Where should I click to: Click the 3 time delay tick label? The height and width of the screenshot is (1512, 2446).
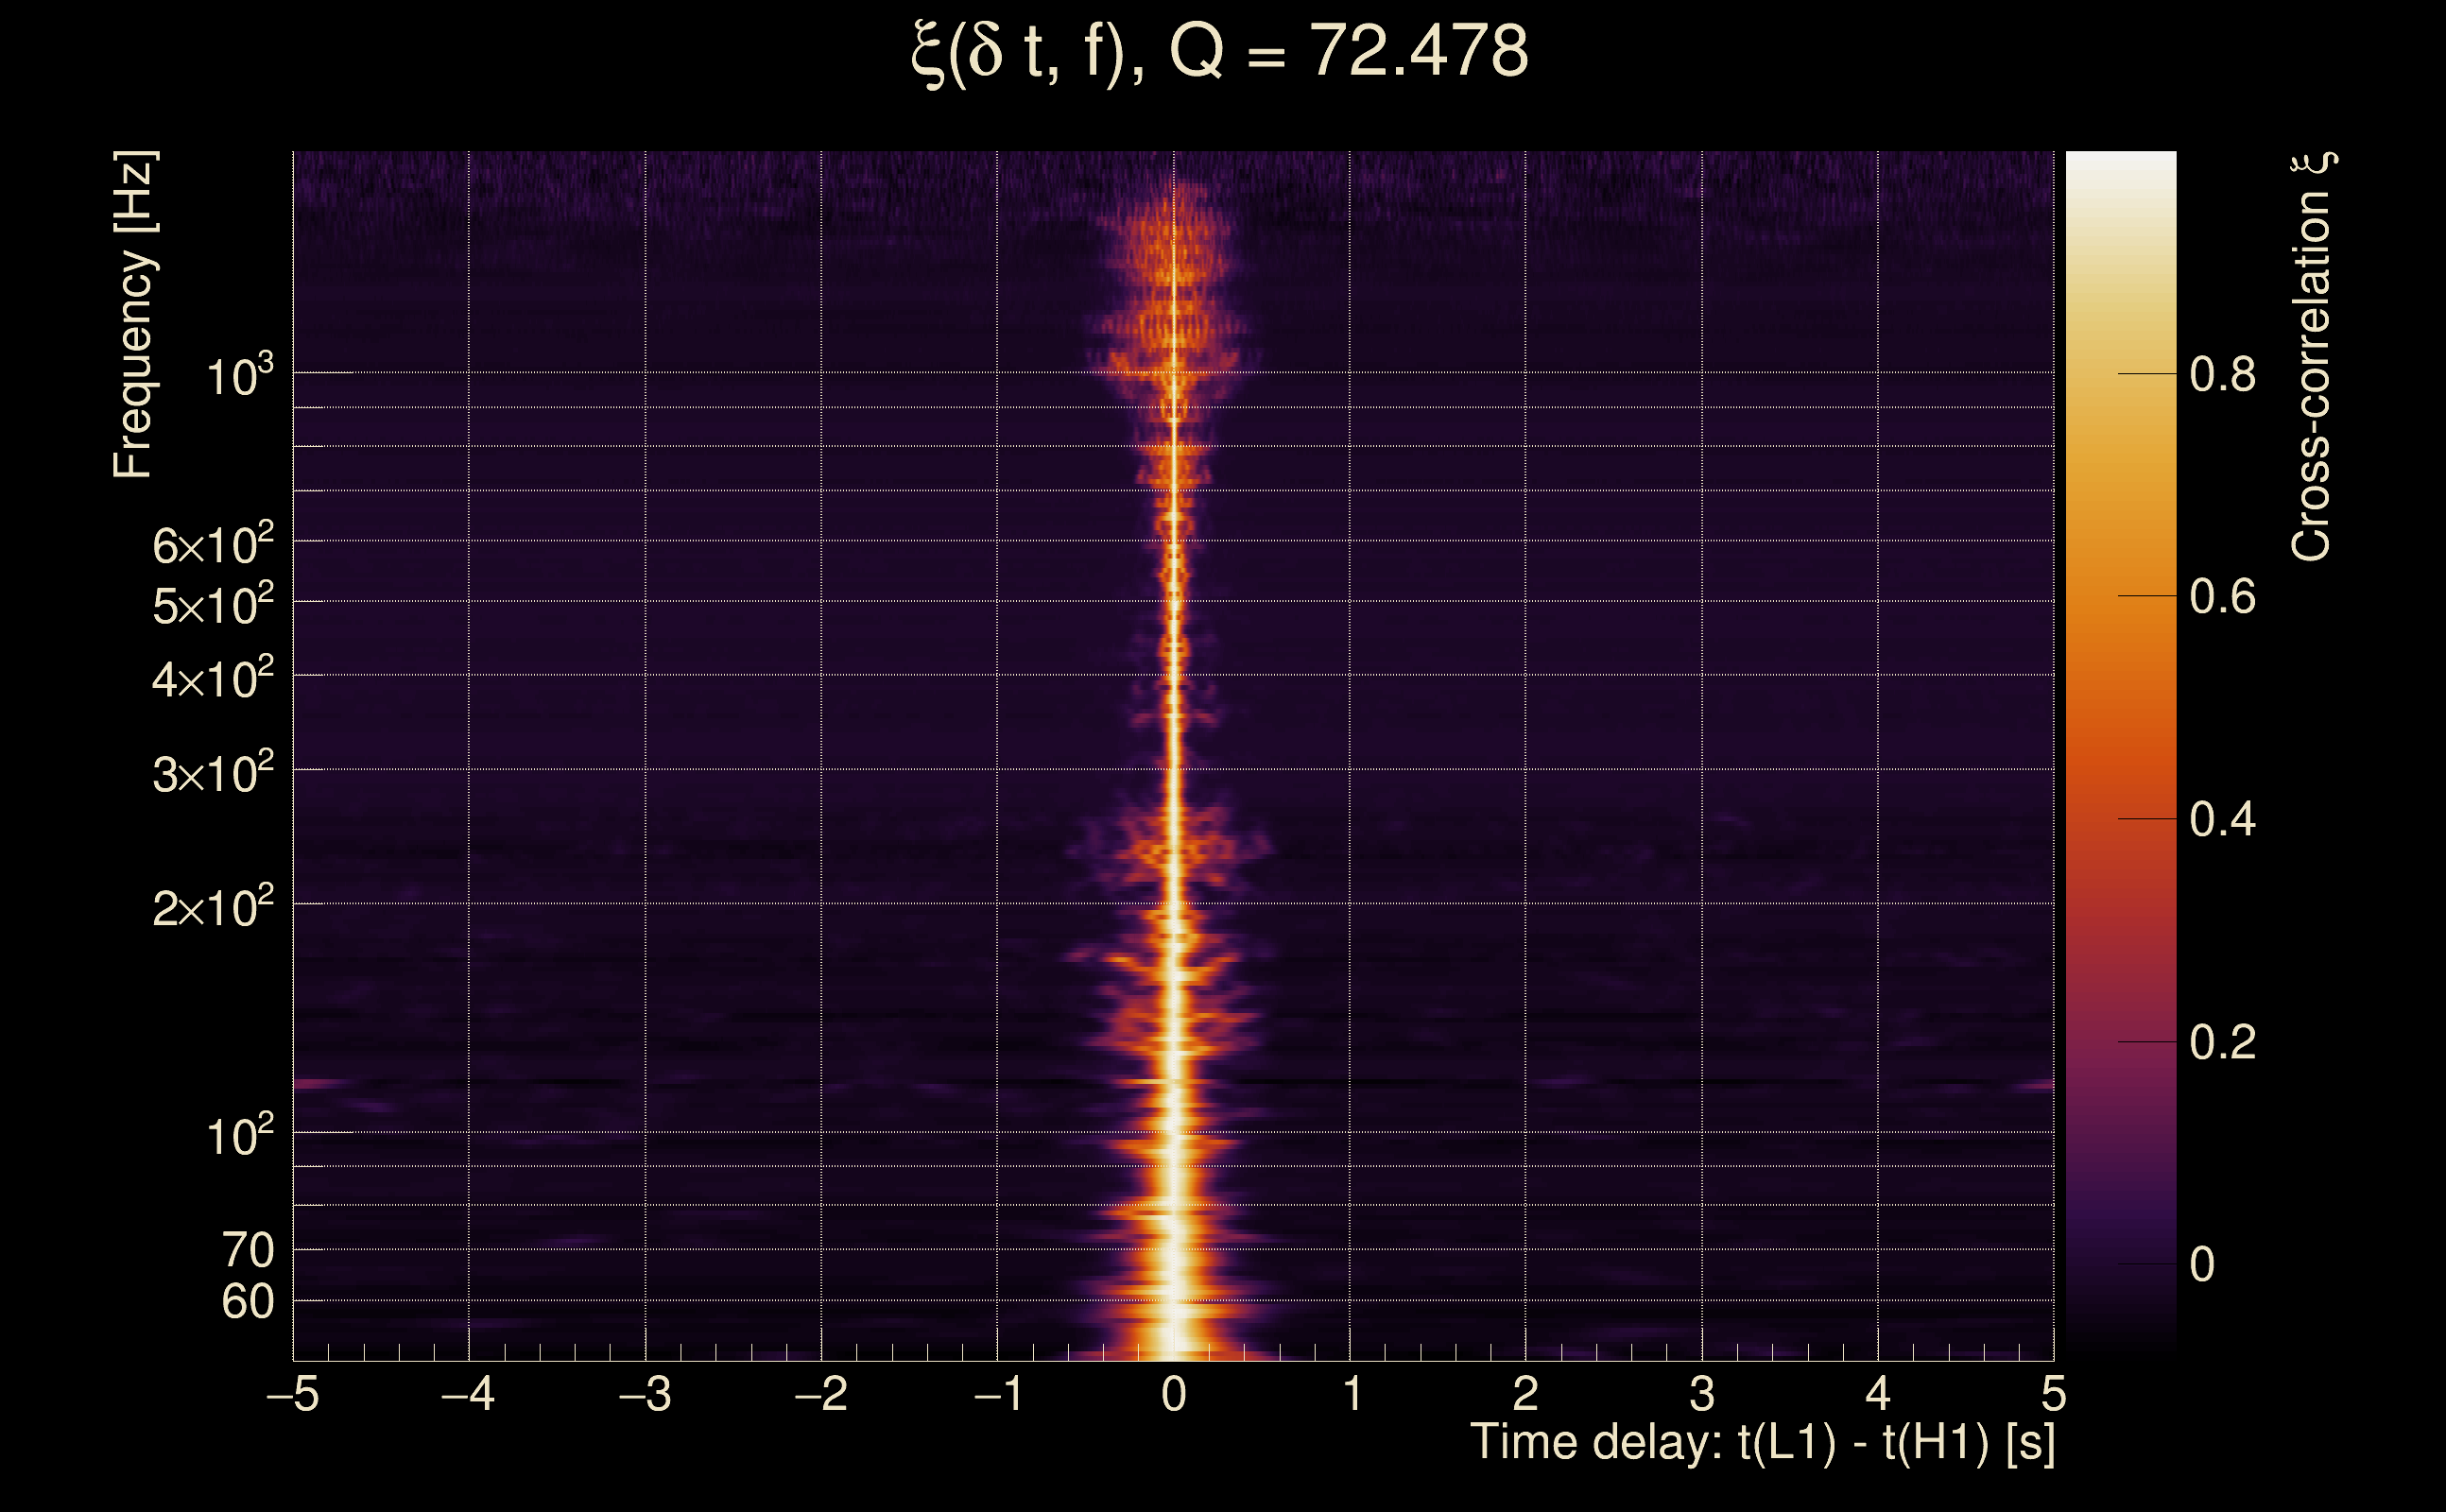[1702, 1394]
